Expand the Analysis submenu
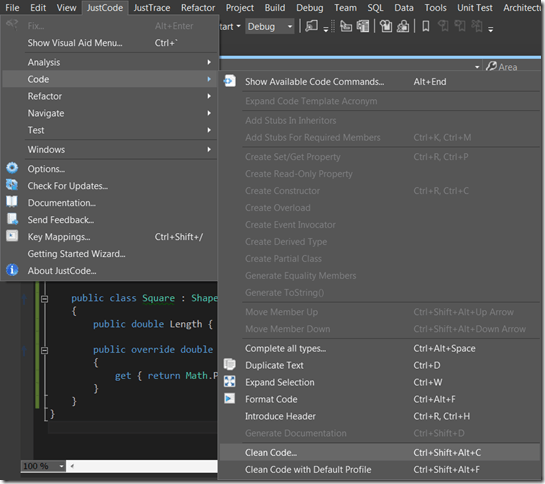Viewport: 545px width, 484px height. pyautogui.click(x=110, y=62)
